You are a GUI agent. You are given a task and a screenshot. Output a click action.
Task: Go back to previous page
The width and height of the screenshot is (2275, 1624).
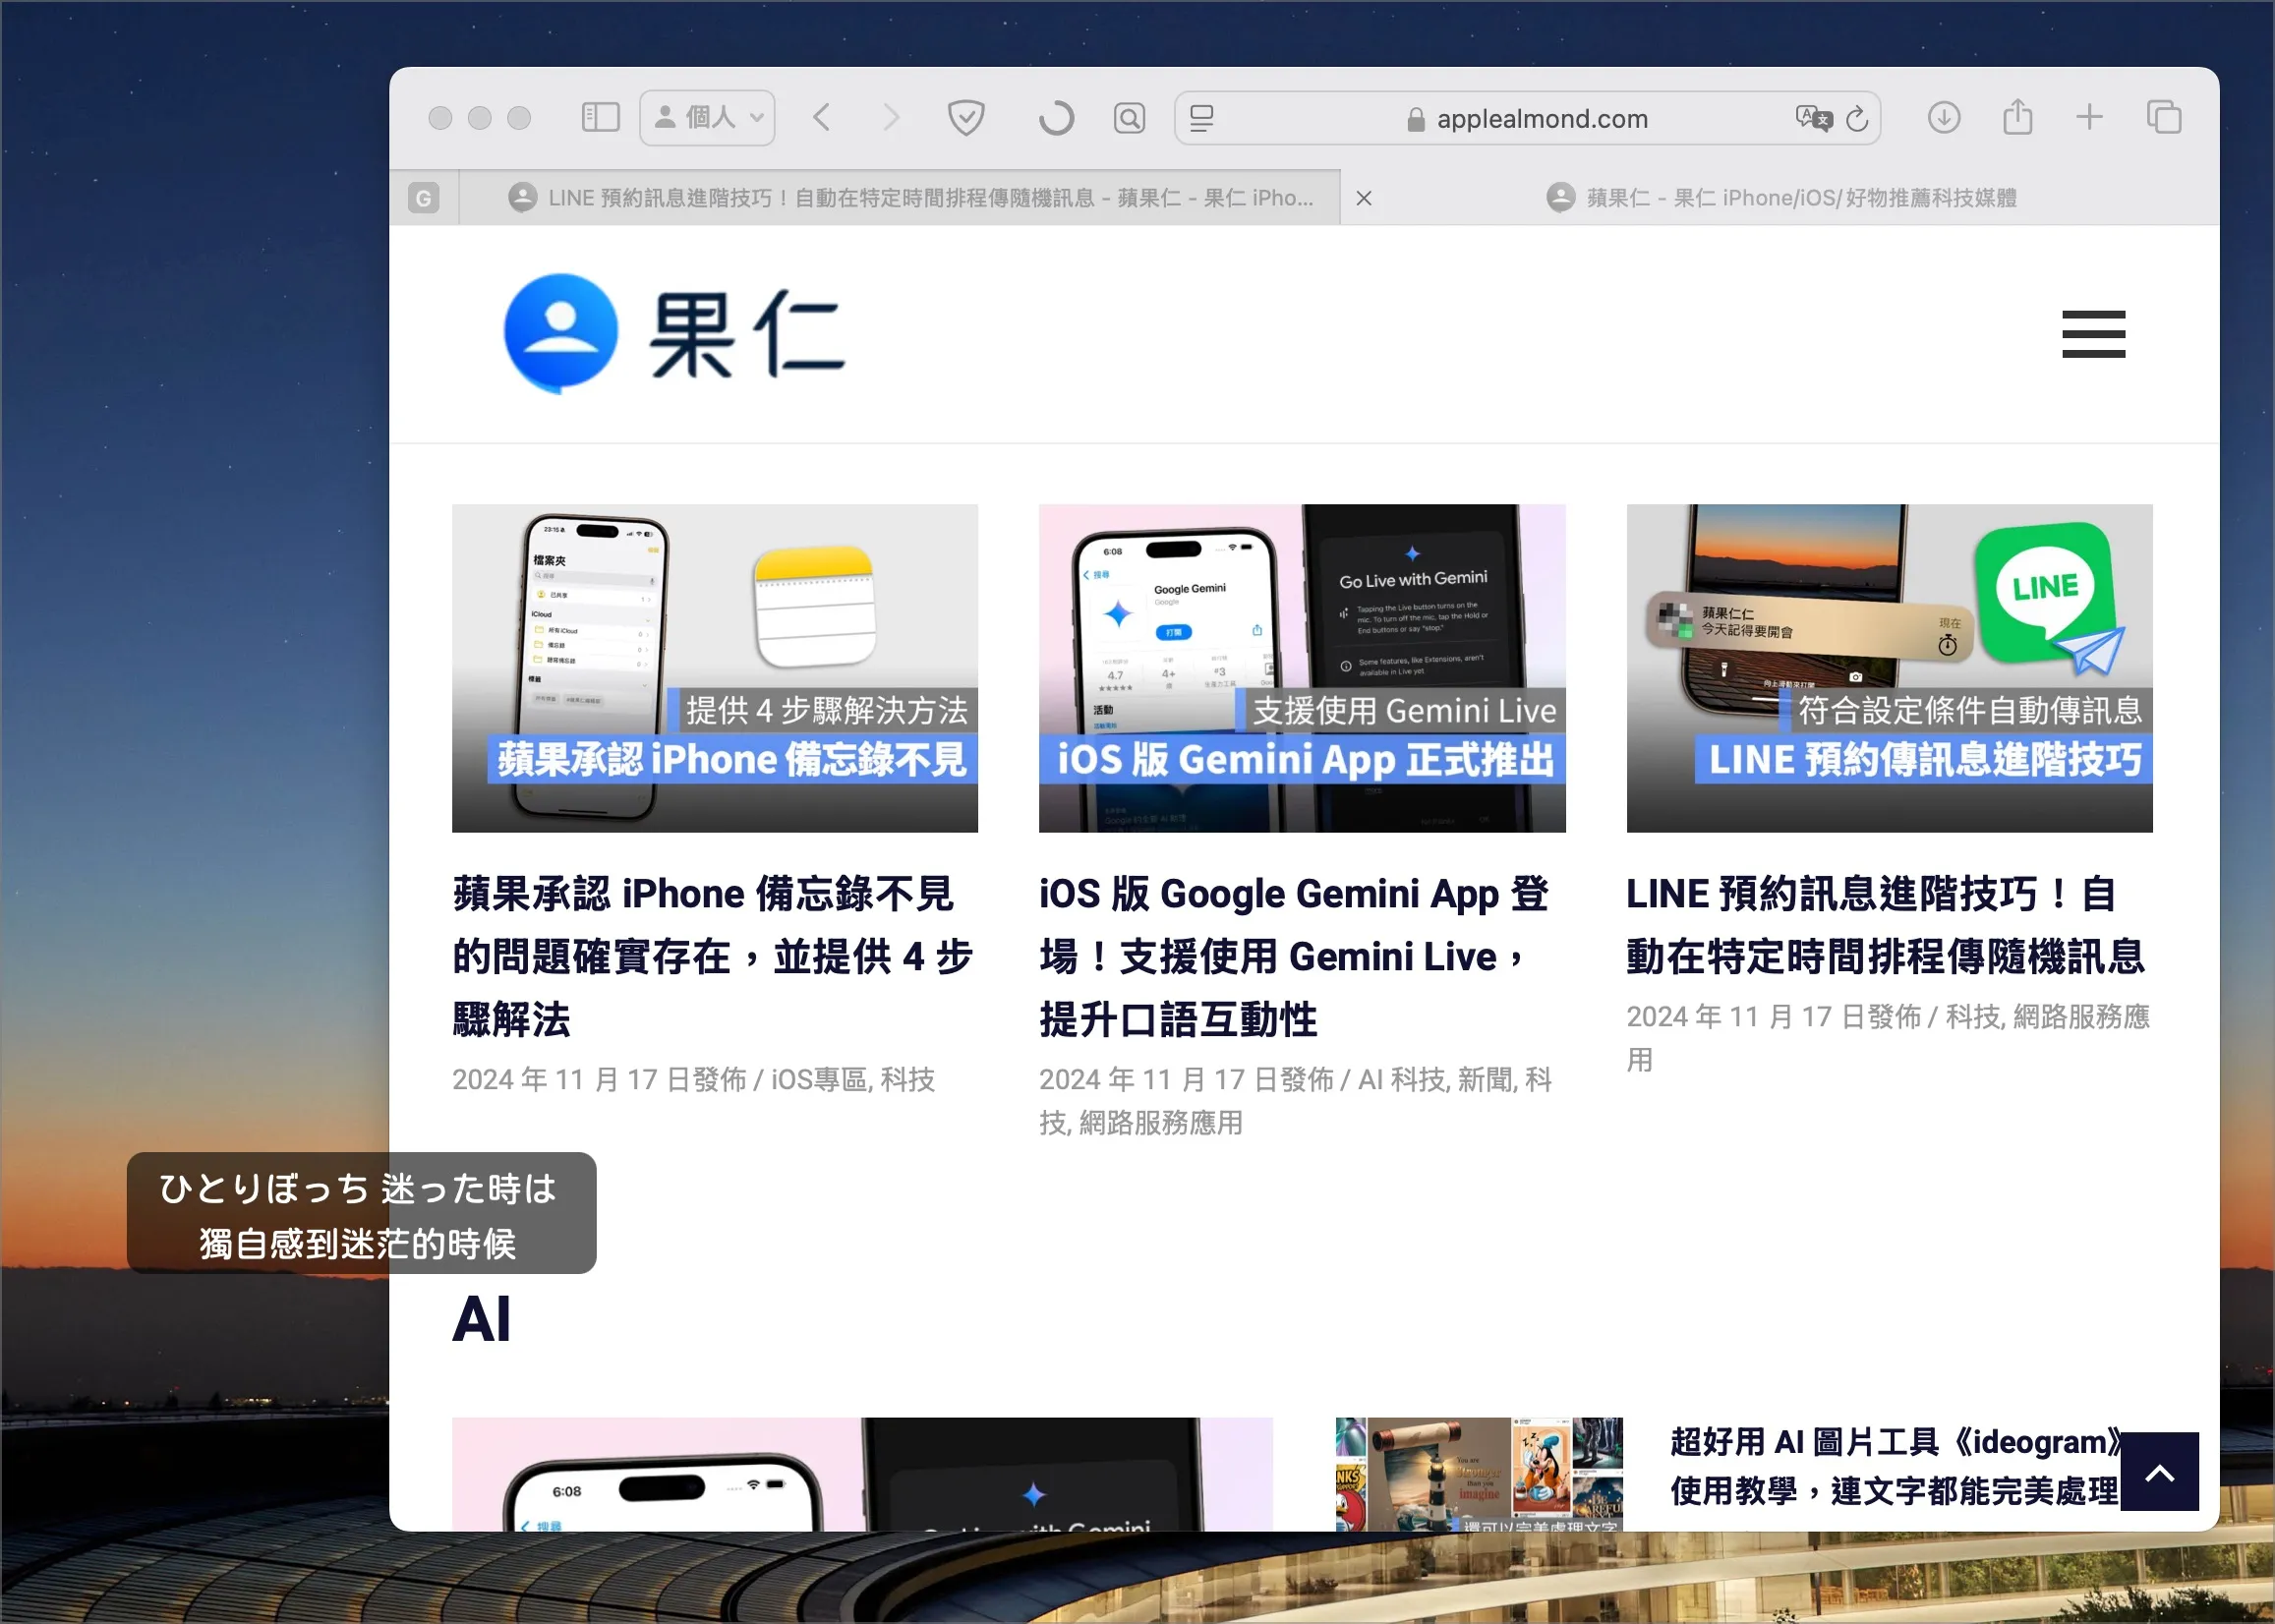click(822, 118)
